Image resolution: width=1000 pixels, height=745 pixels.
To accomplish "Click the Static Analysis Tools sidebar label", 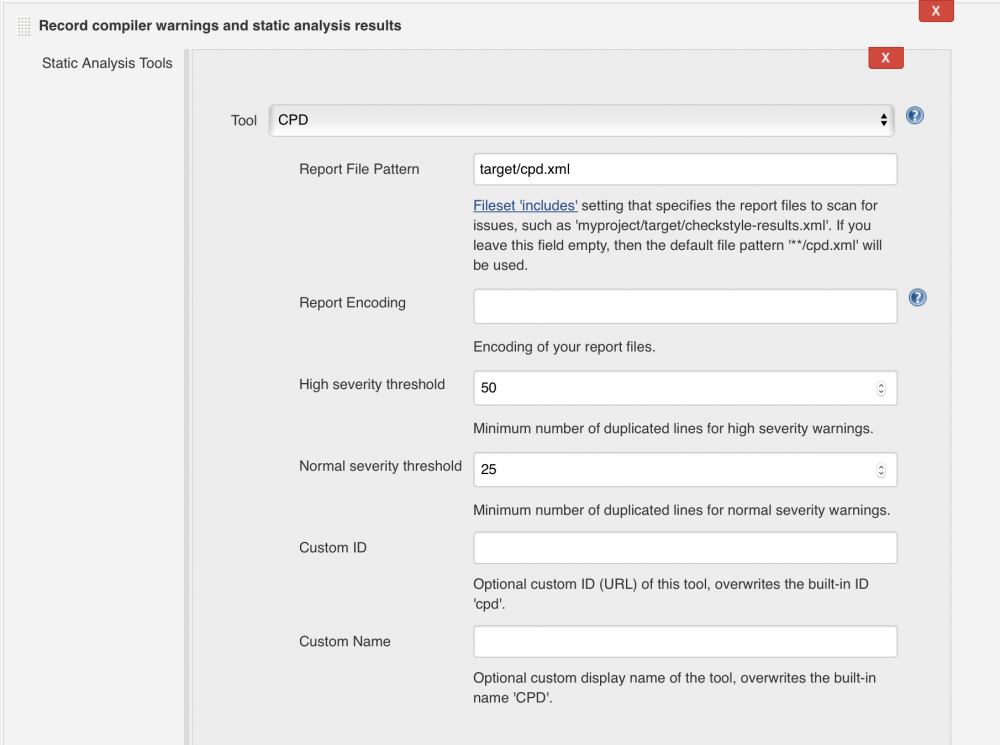I will pyautogui.click(x=107, y=62).
